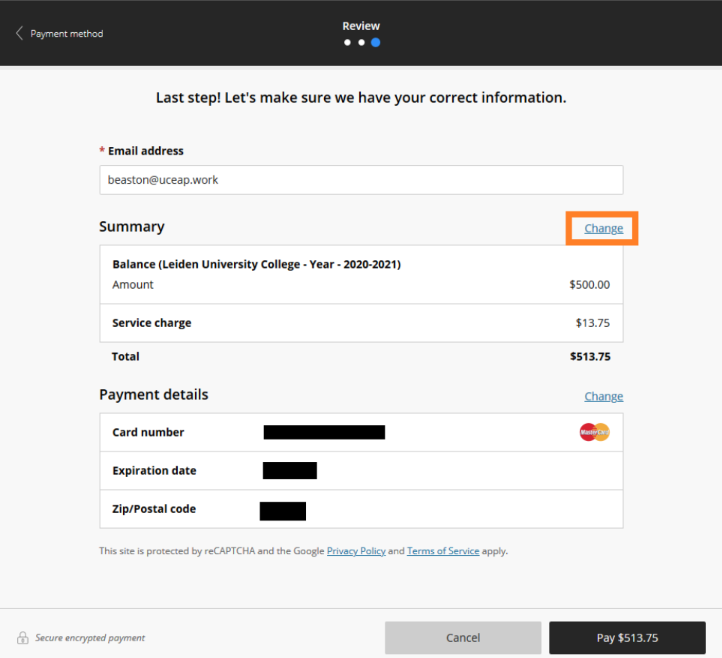Click the back chevron arrow icon
The image size is (722, 658).
19,33
